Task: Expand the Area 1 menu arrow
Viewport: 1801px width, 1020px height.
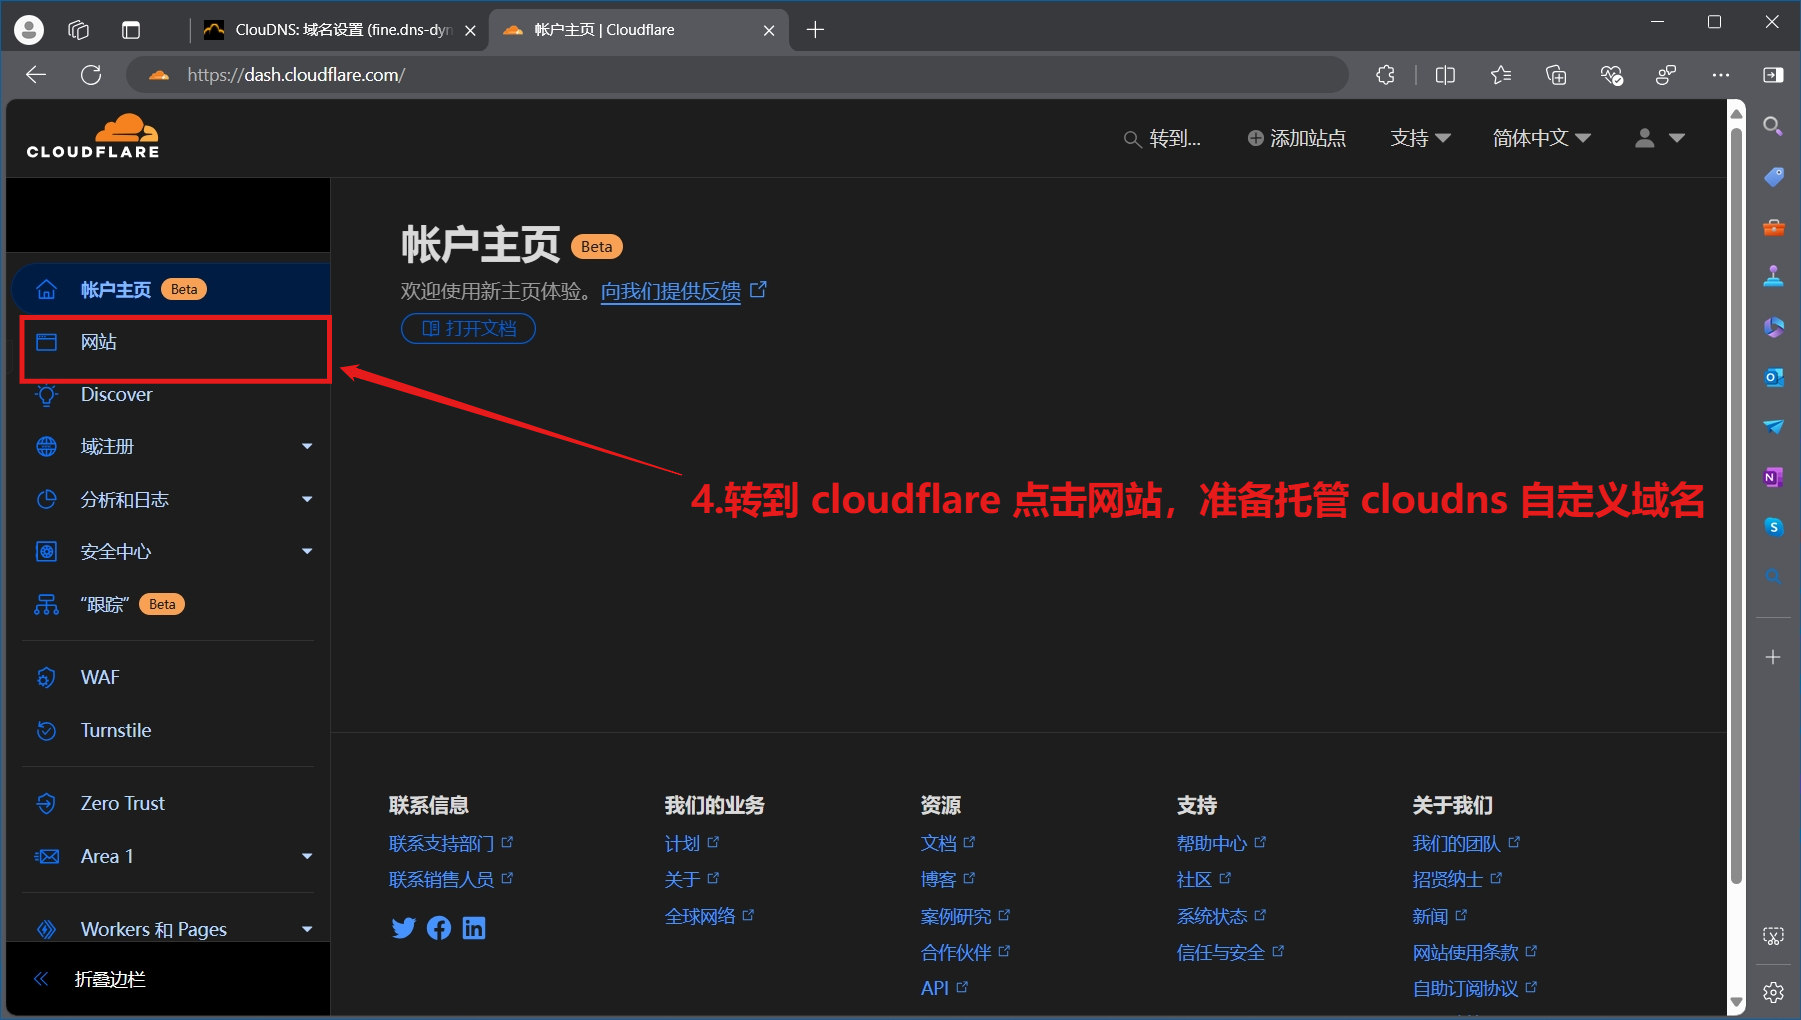Action: [x=307, y=856]
